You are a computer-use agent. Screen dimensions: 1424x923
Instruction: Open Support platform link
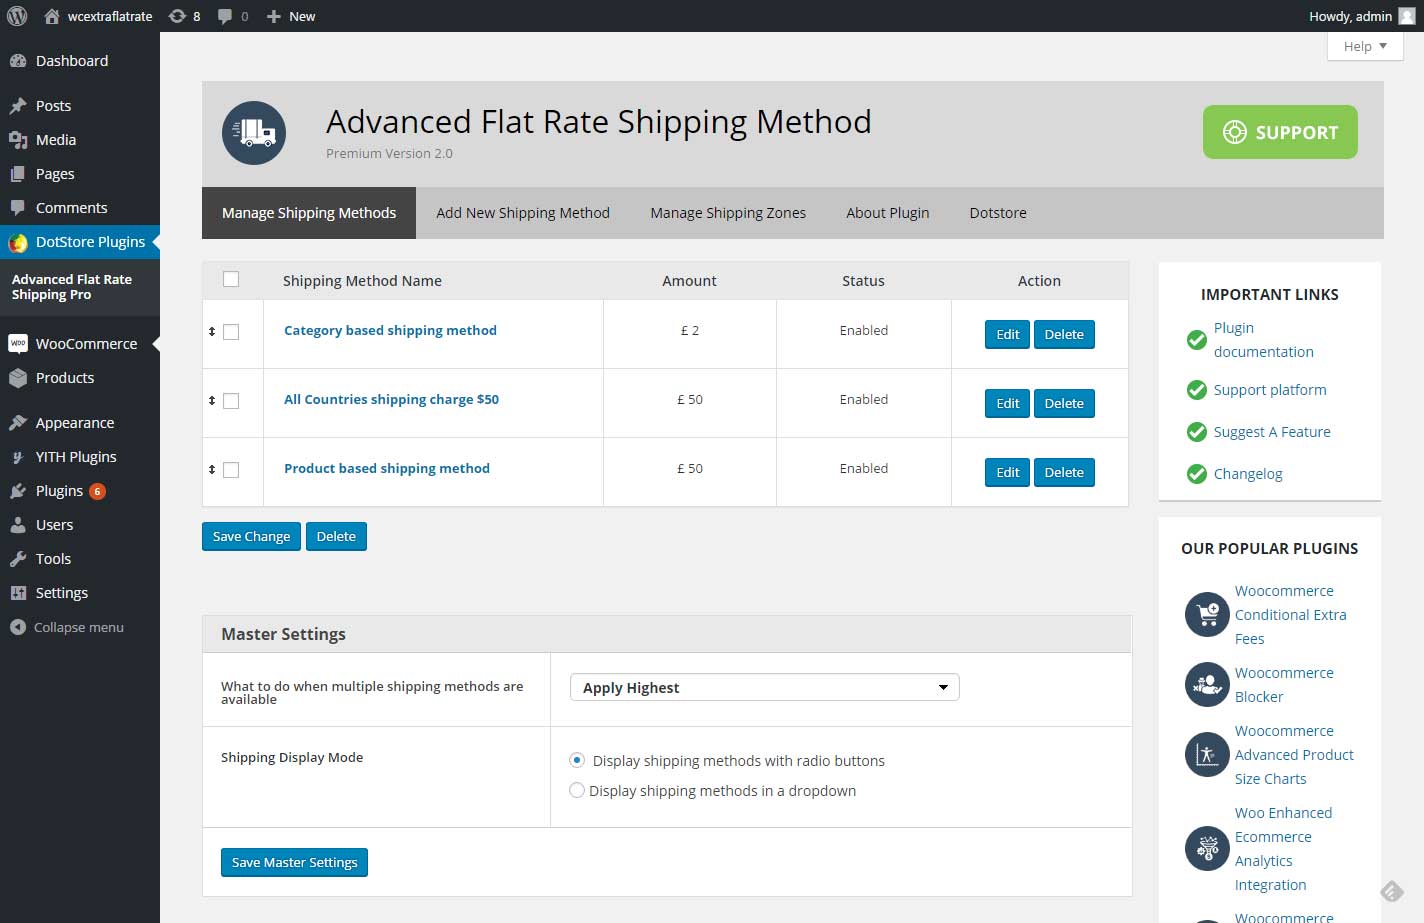1270,390
